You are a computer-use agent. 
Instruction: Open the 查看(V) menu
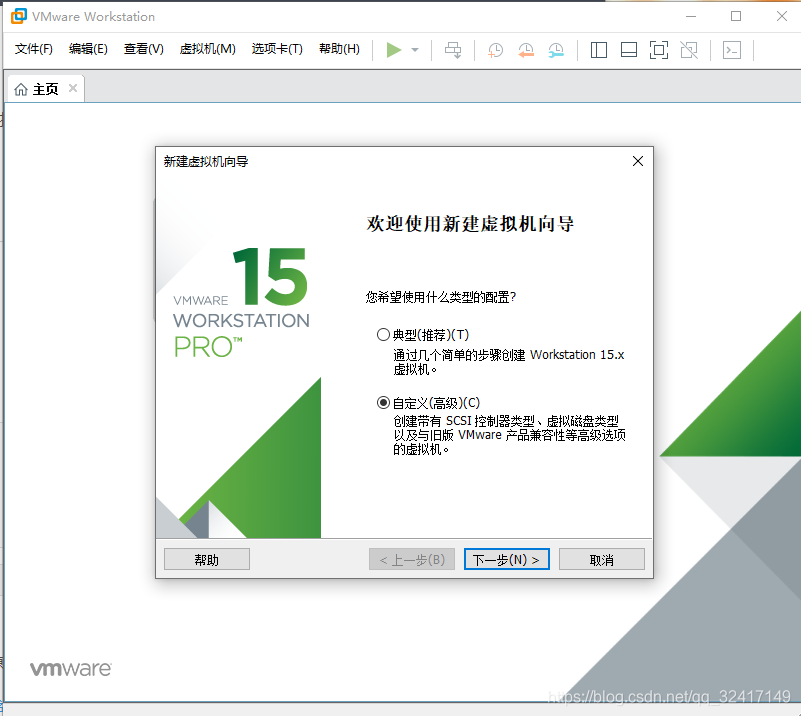[144, 49]
